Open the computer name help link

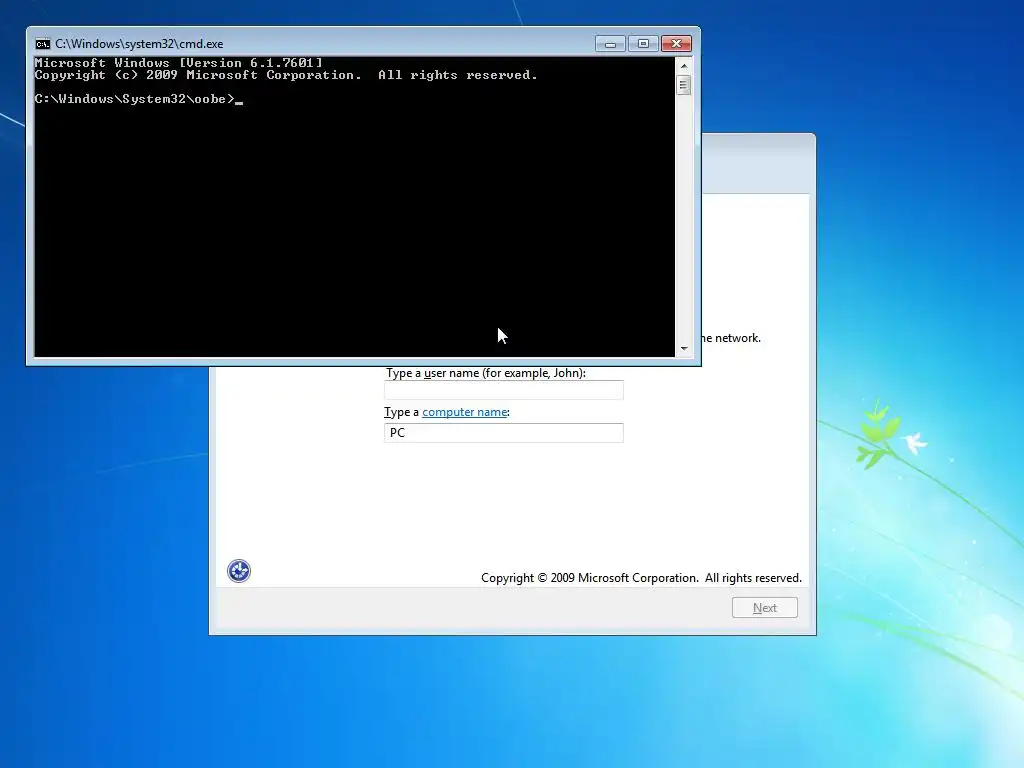pyautogui.click(x=464, y=412)
